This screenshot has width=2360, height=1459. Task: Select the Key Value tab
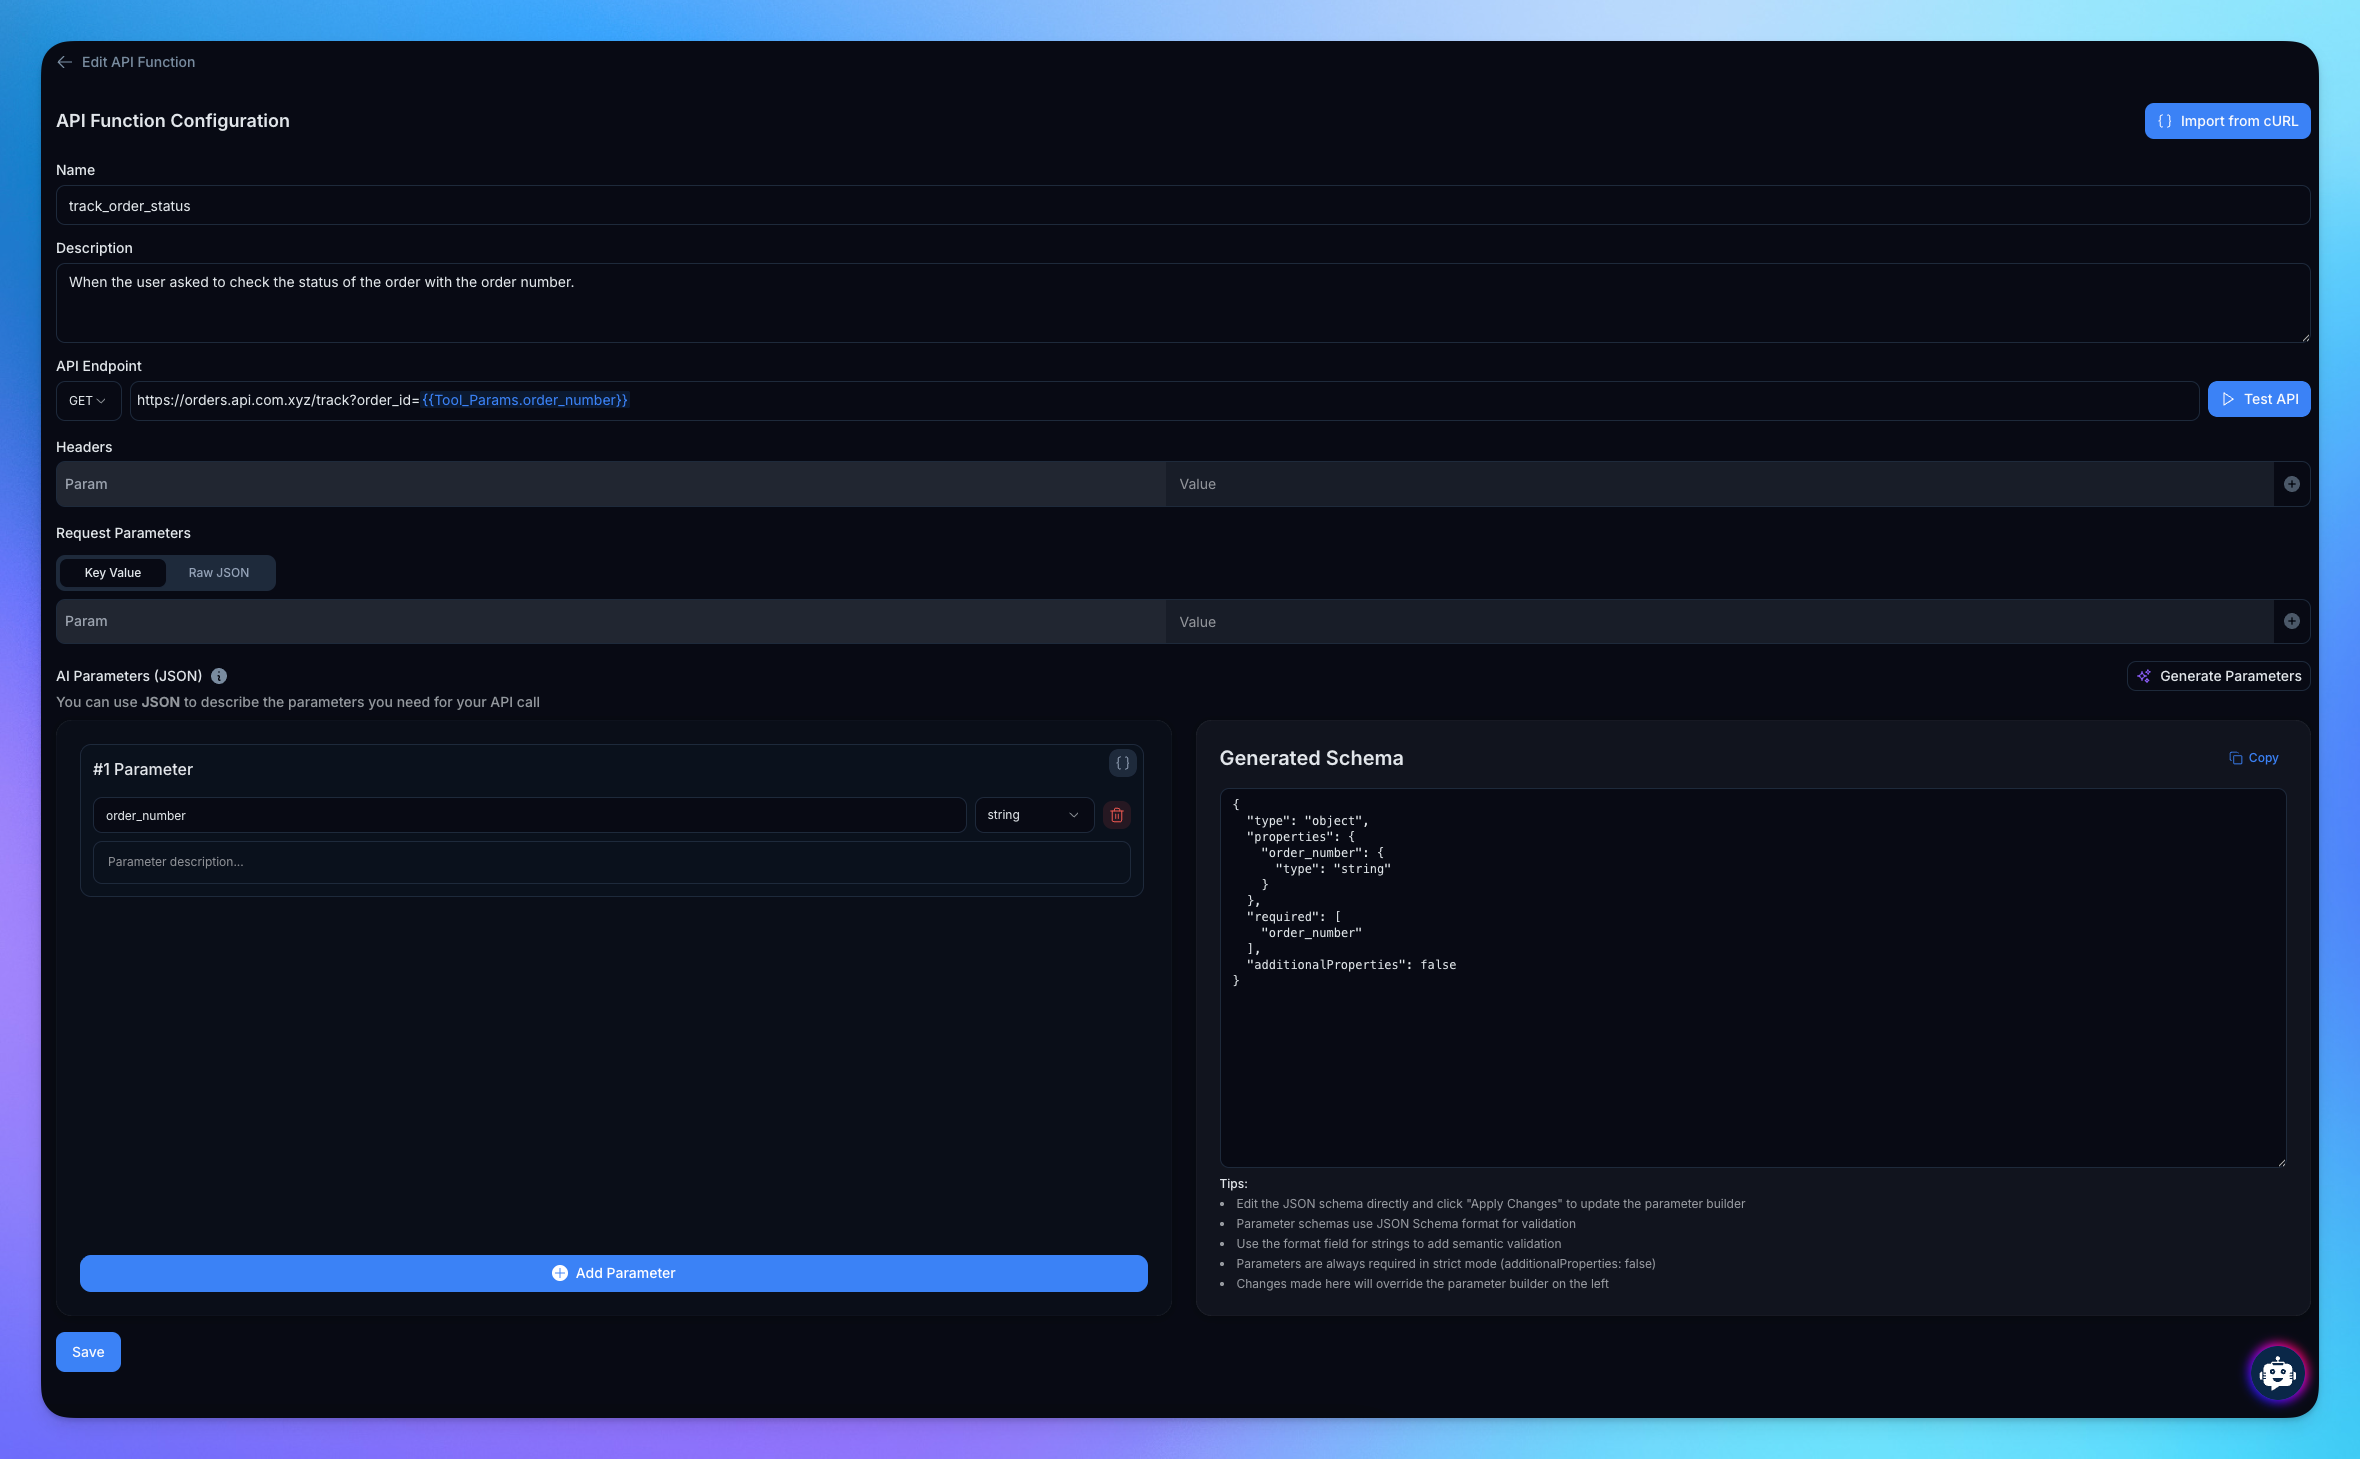tap(113, 573)
